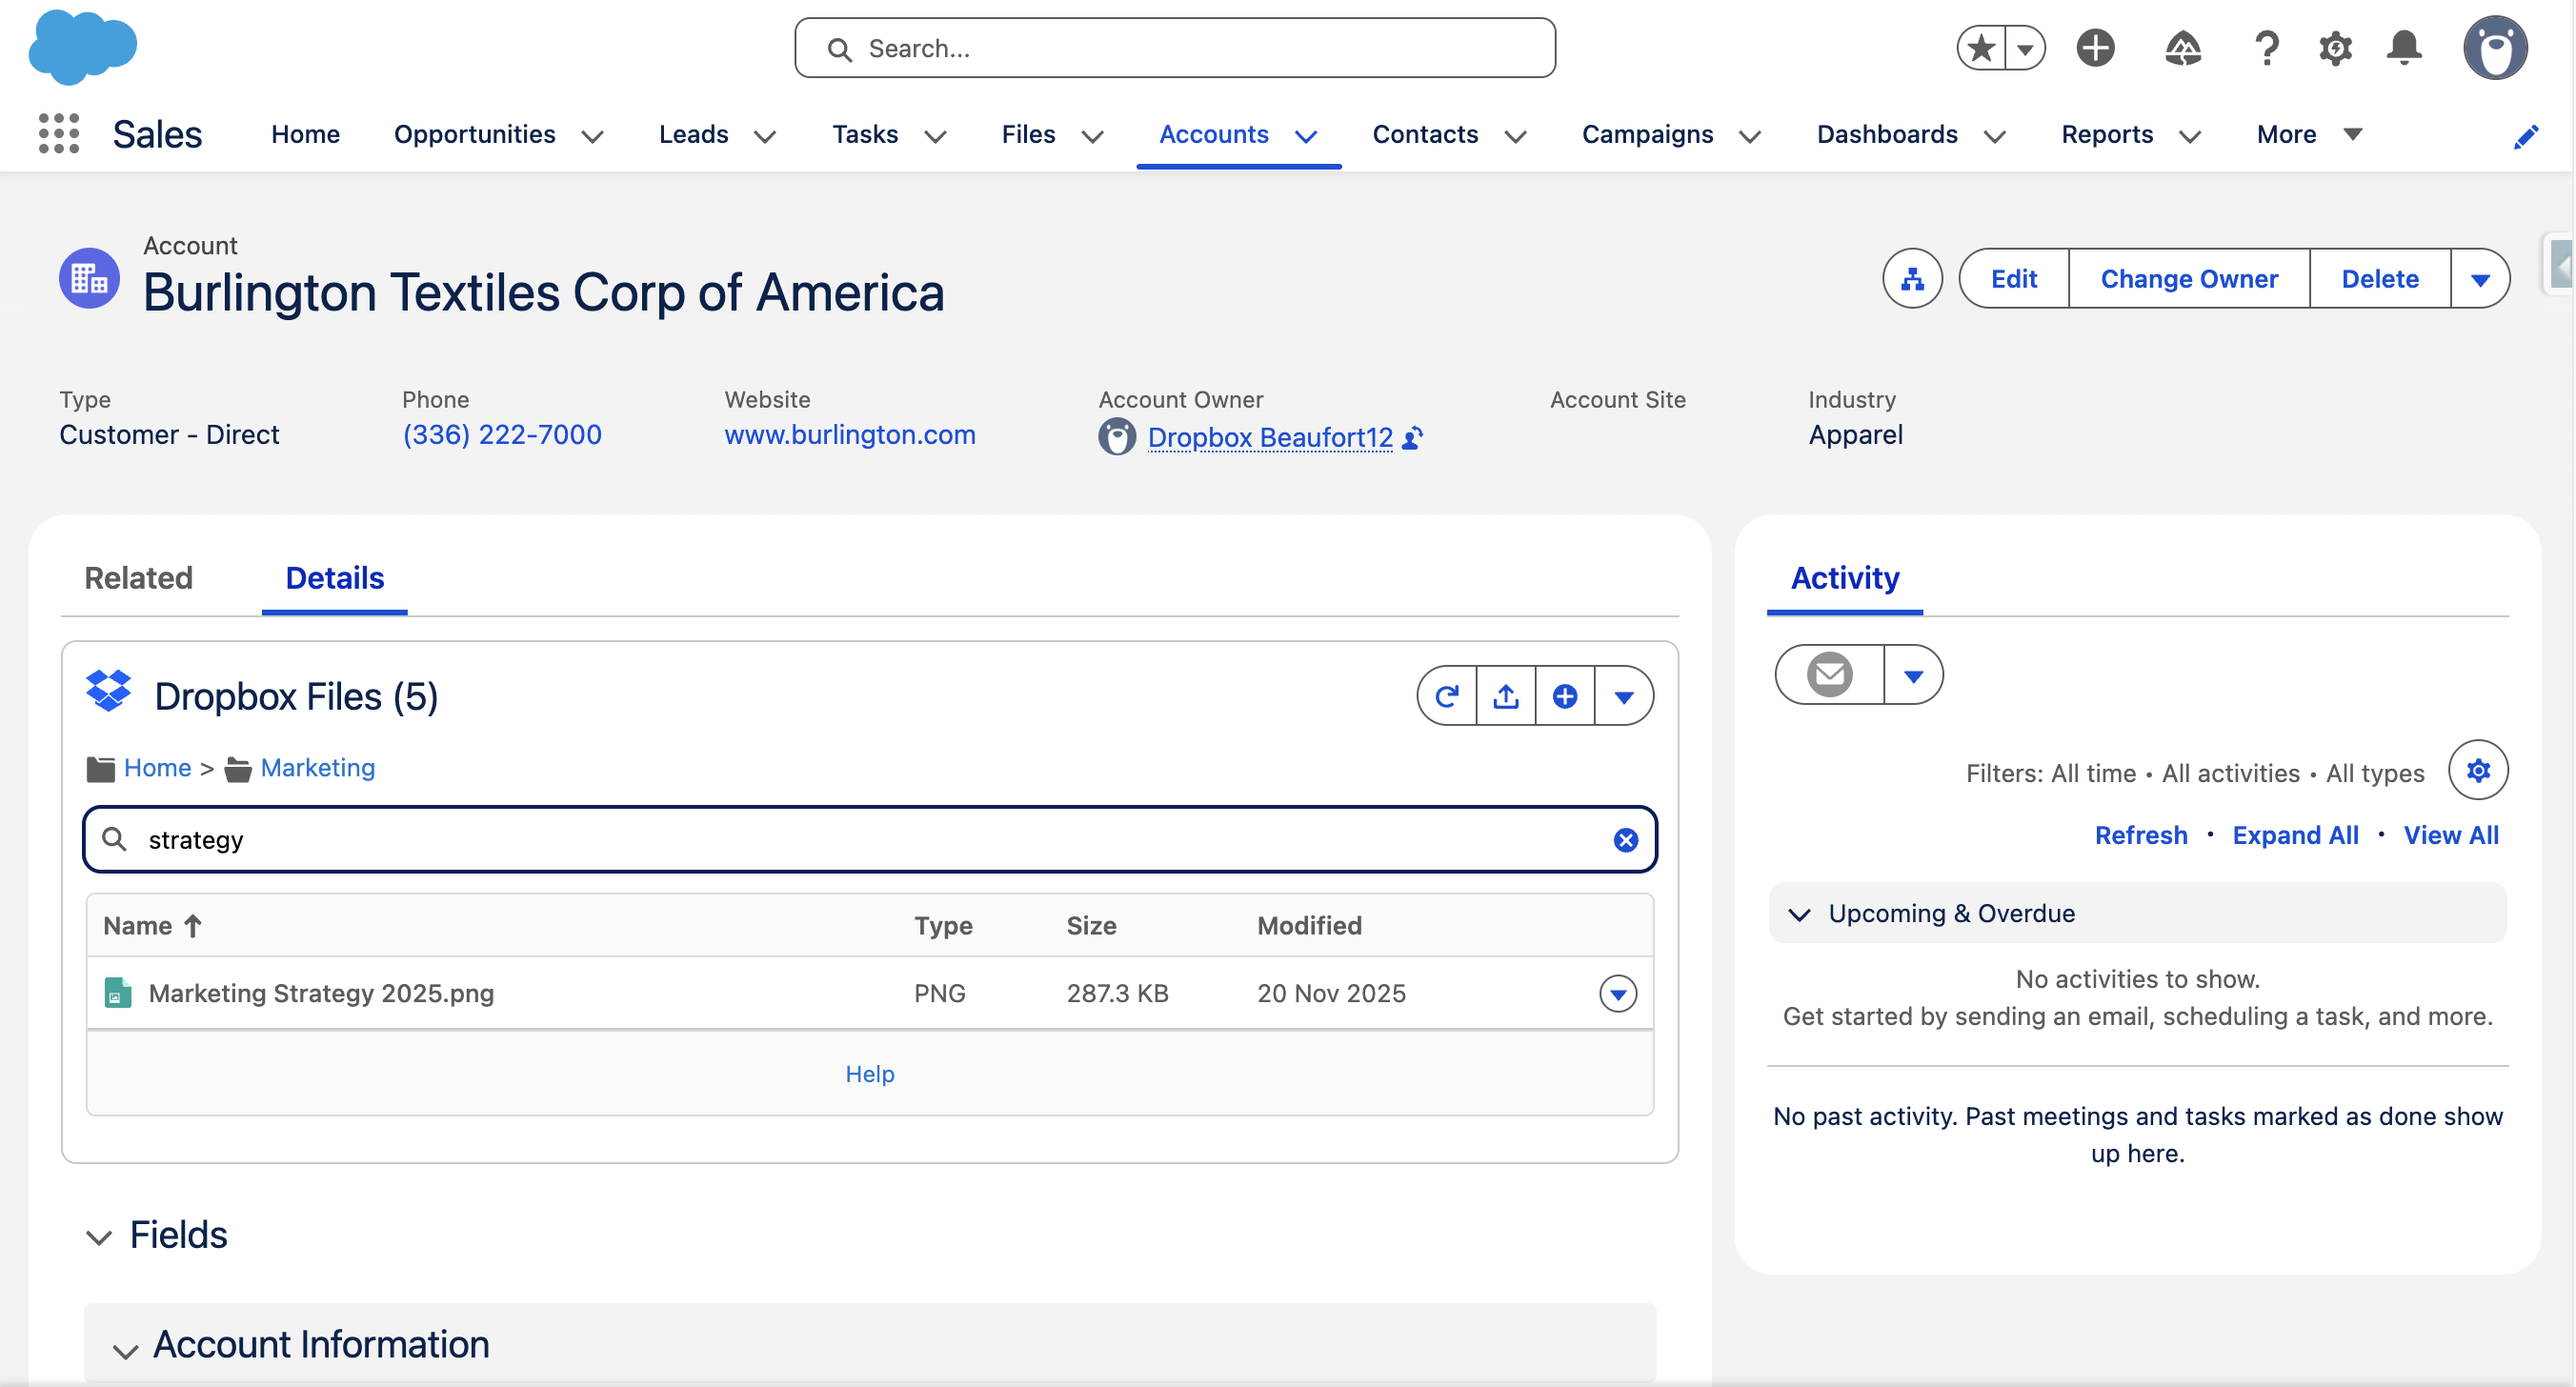The height and width of the screenshot is (1387, 2576).
Task: Clear the strategy search text
Action: point(1625,840)
